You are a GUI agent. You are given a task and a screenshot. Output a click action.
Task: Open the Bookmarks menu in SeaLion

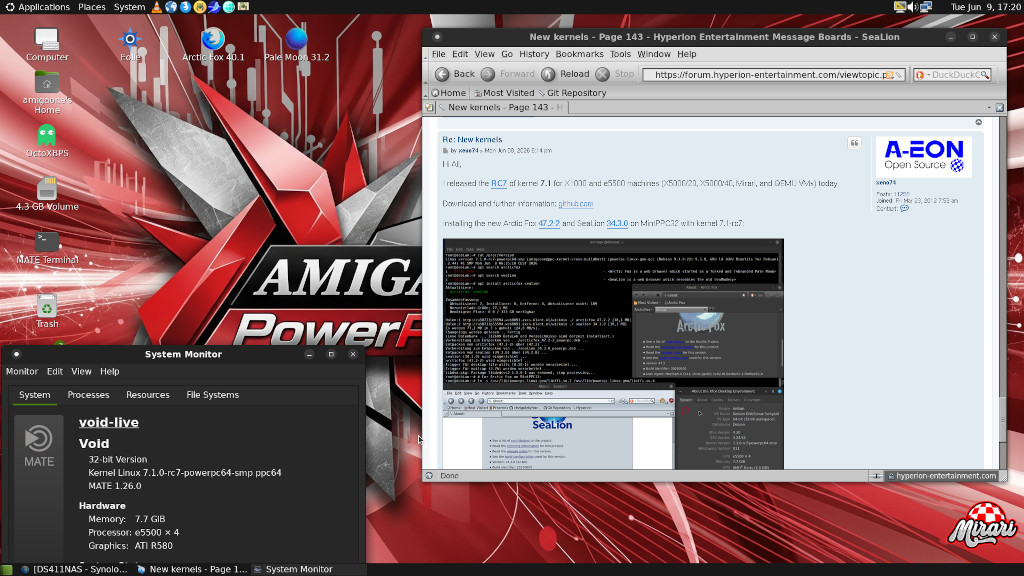pos(579,54)
